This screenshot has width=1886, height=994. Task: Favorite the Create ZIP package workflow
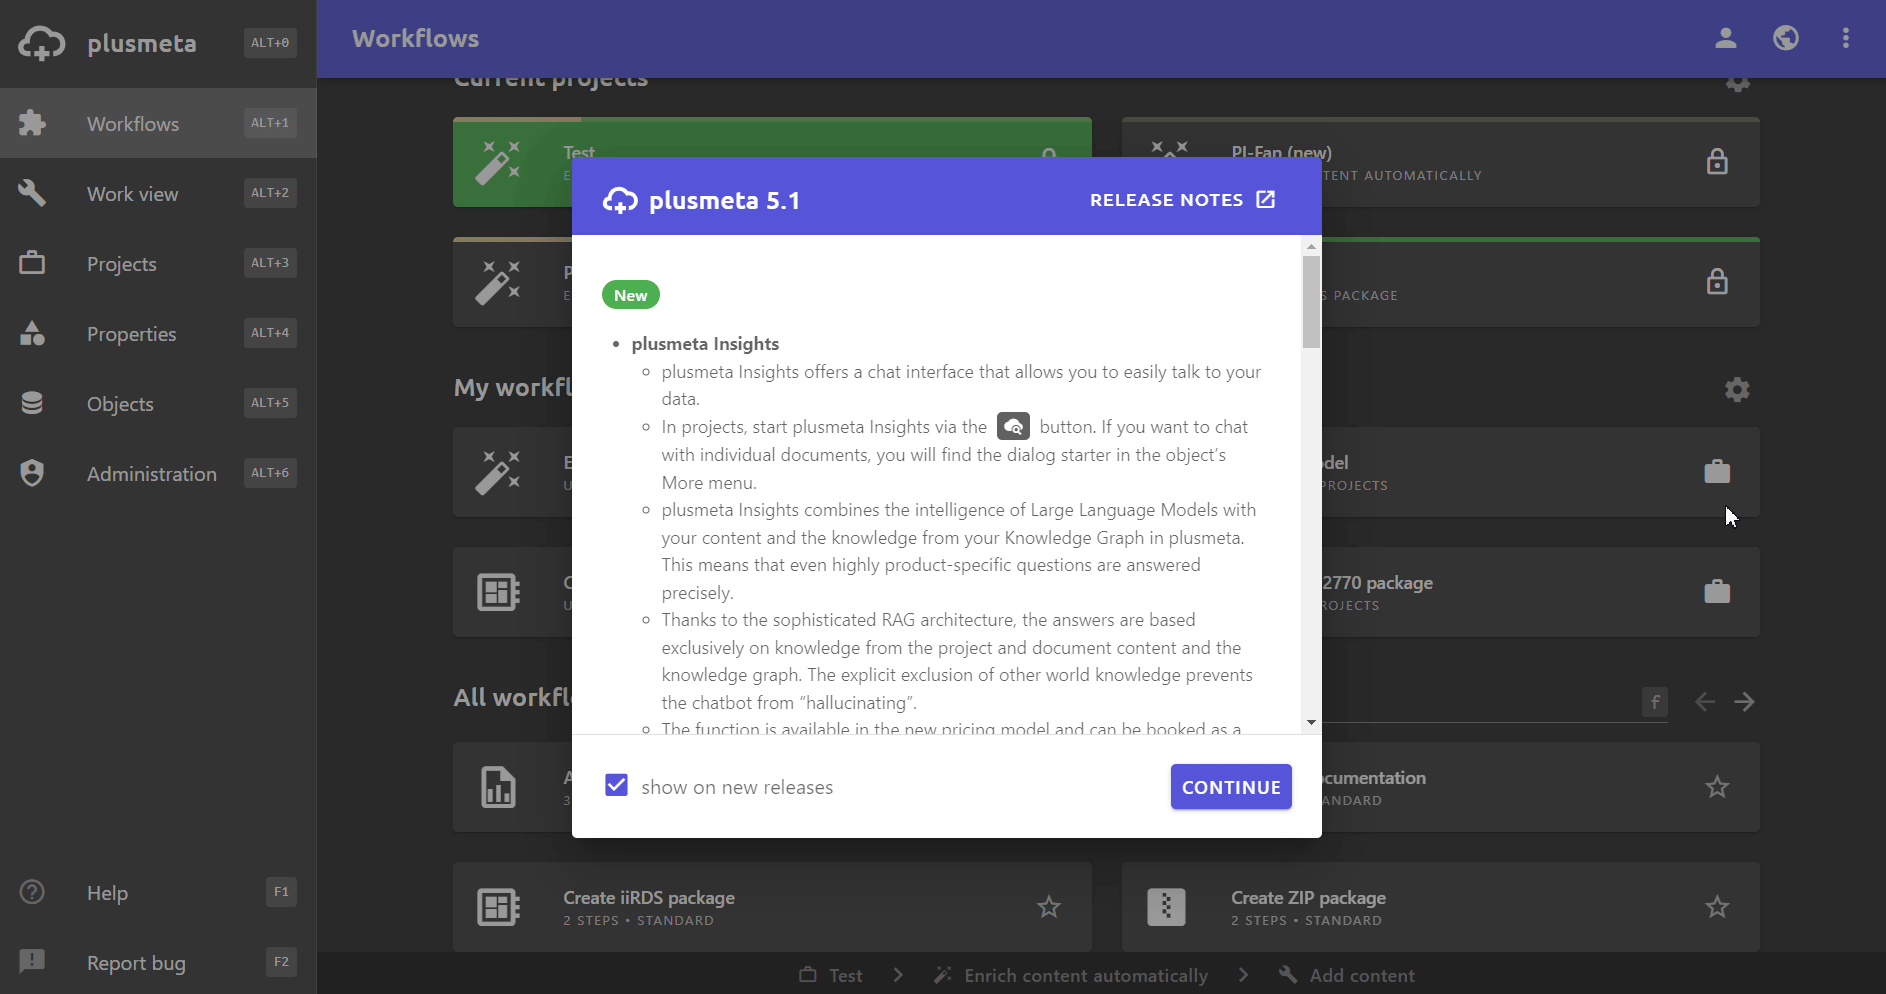[x=1717, y=907]
